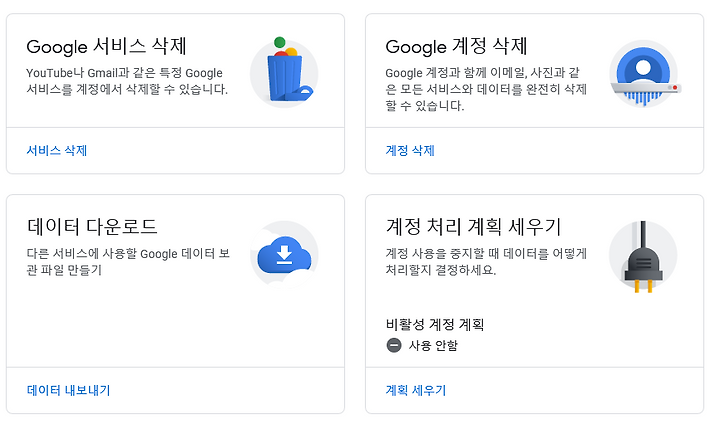Click the account deletion description text
Screen dimensions: 720x429
486,89
